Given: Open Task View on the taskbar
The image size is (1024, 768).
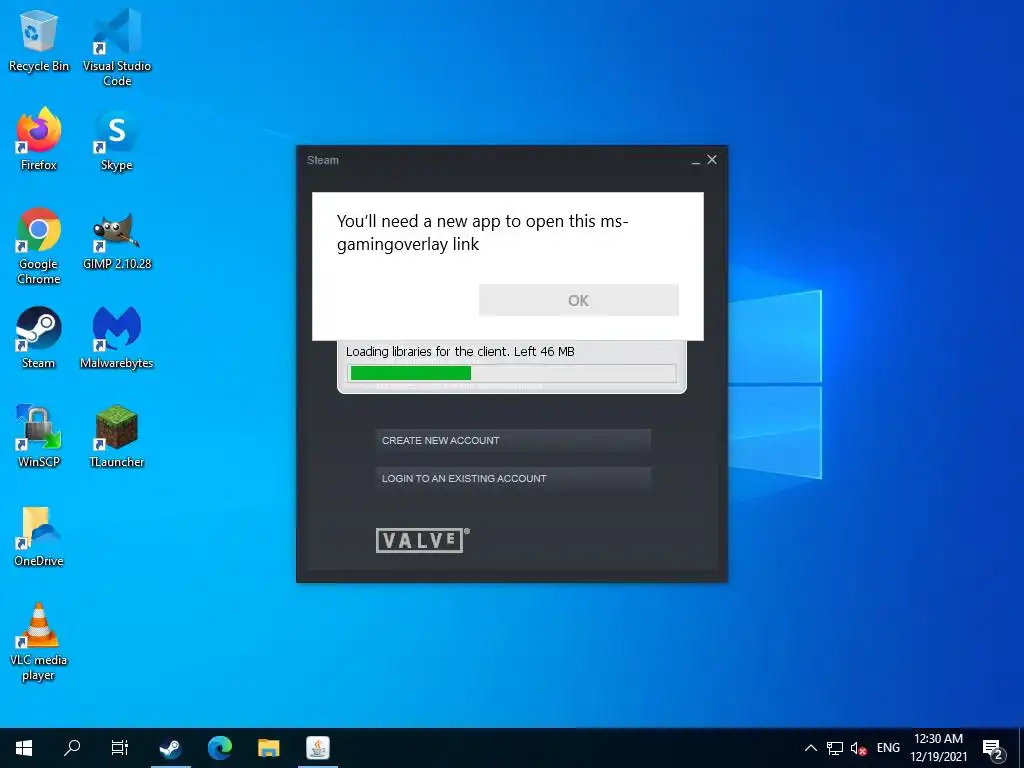Looking at the screenshot, I should [x=120, y=748].
